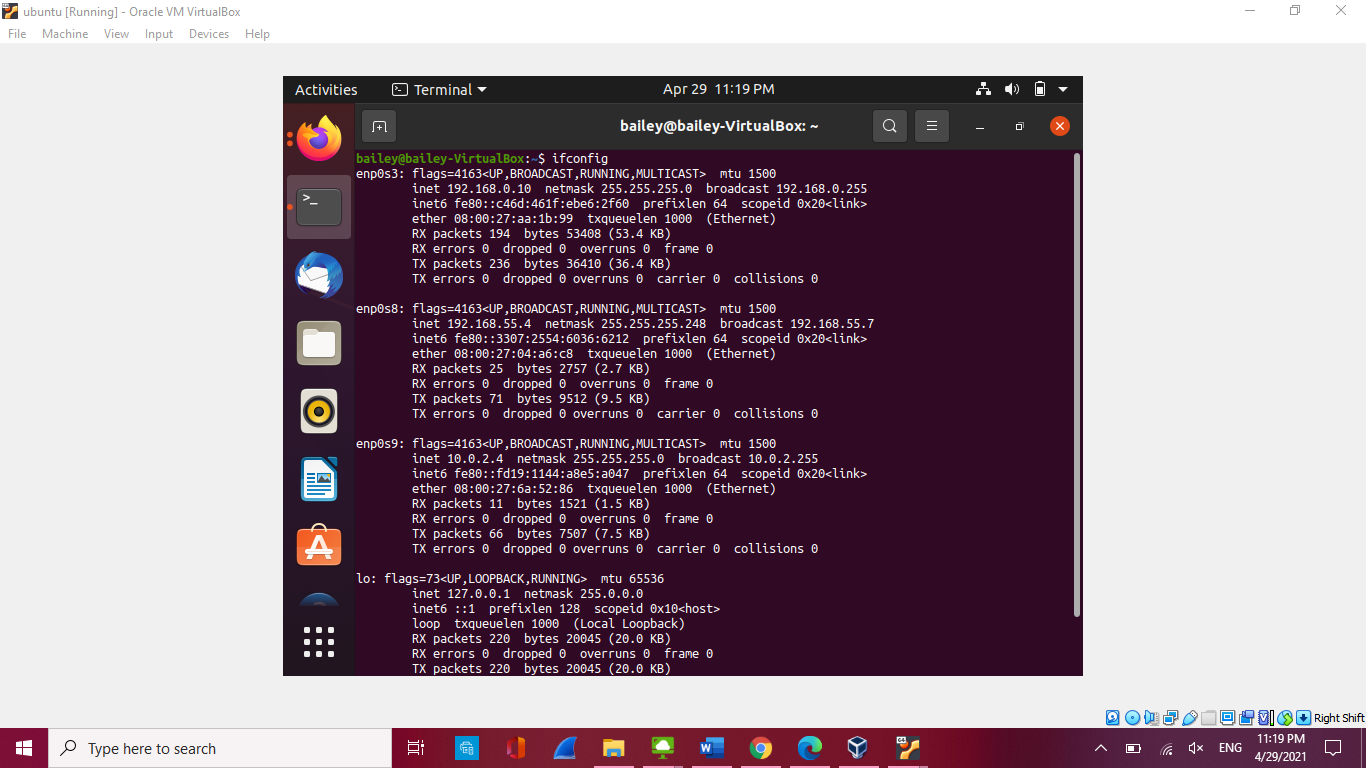
Task: Click Activities in the top bar
Action: point(326,90)
